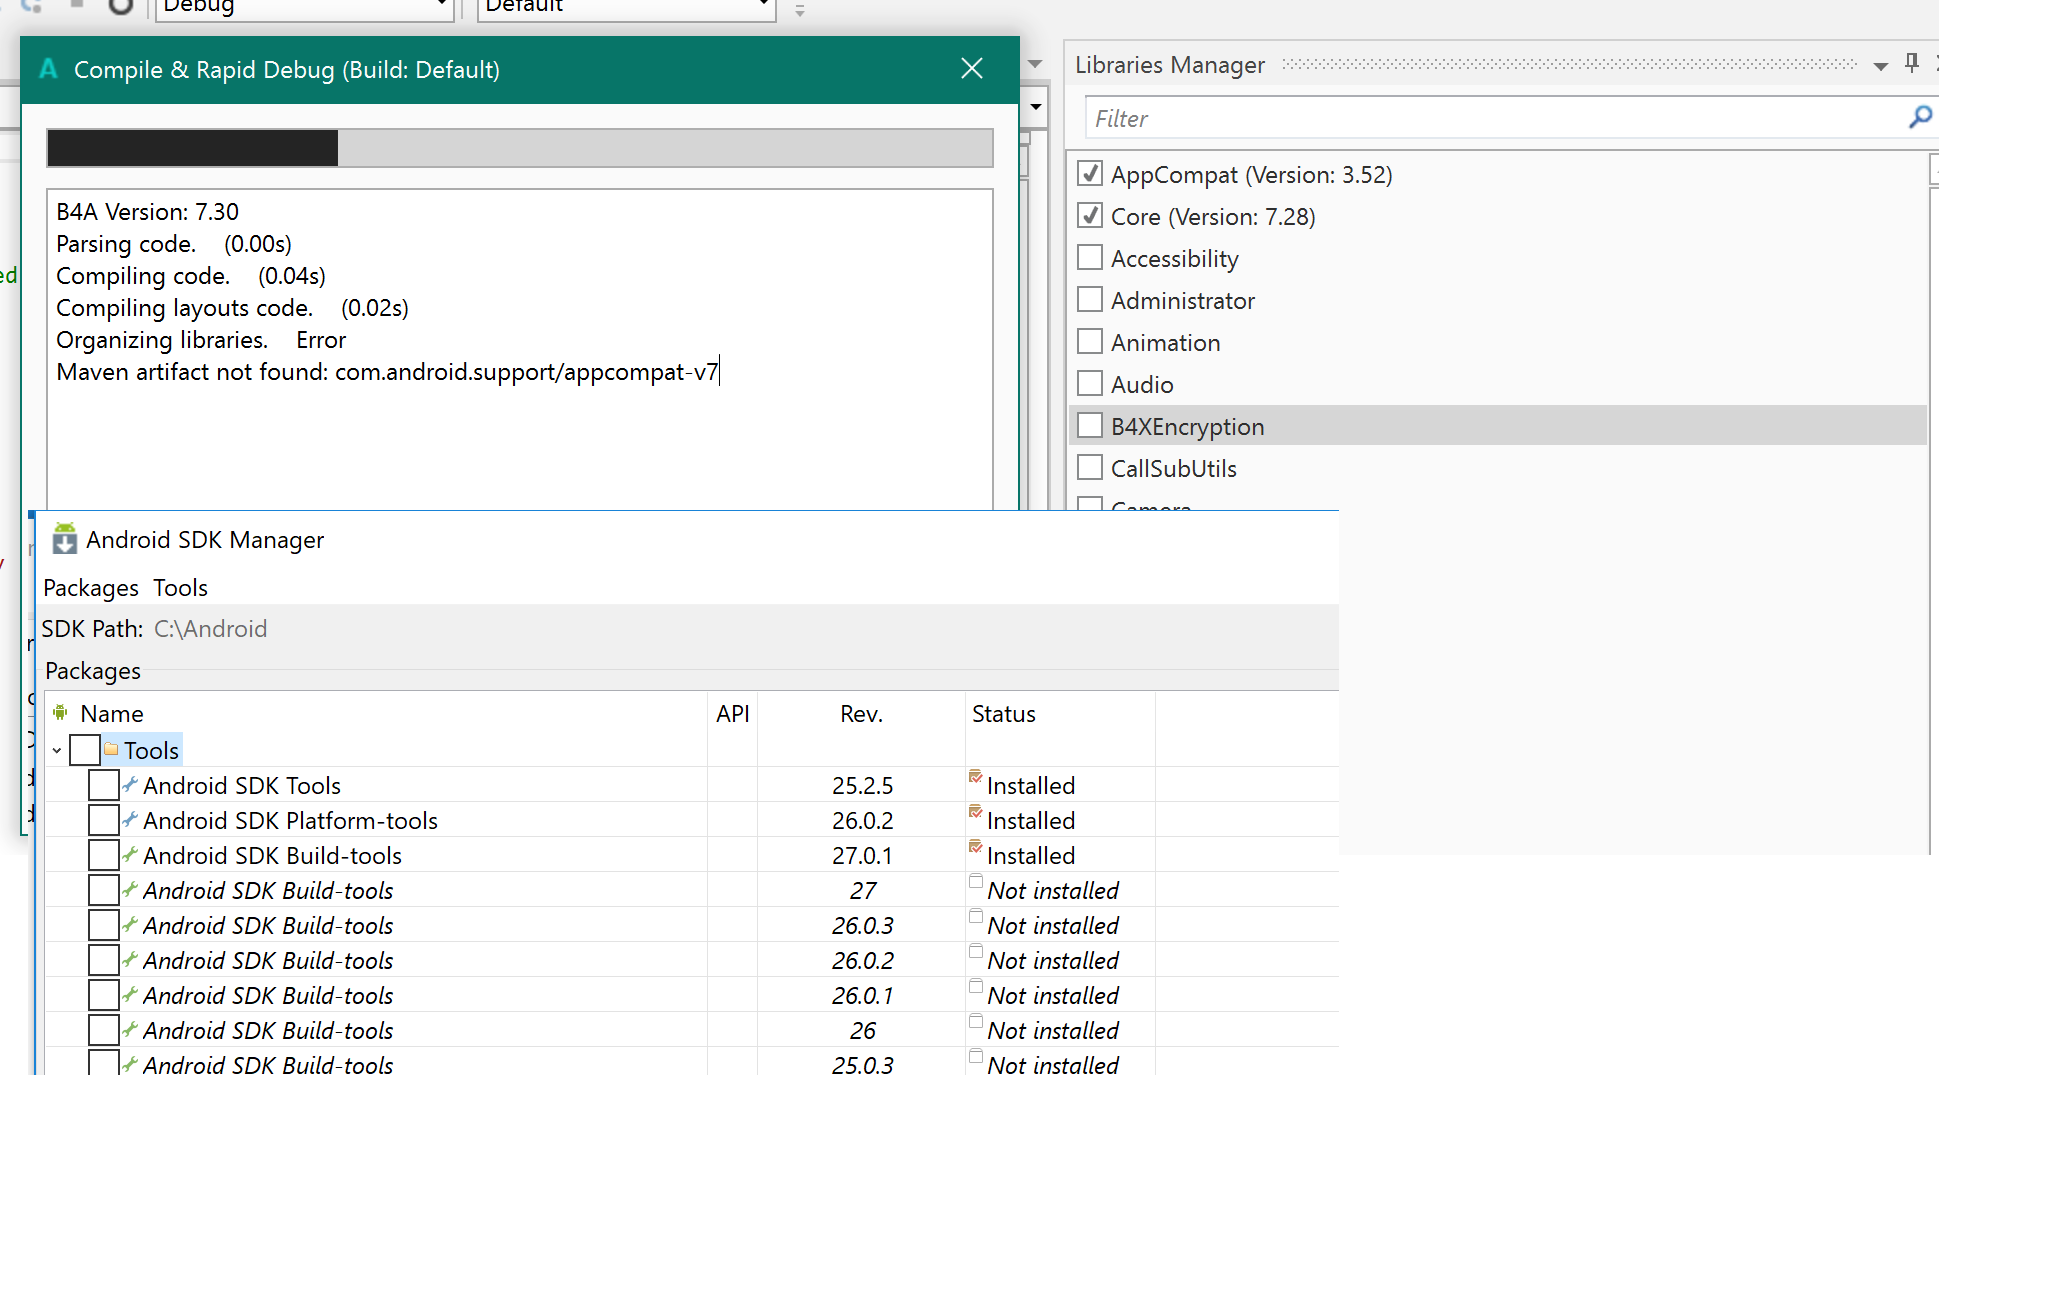Click the Android robot icon in the Name header
This screenshot has height=1316, width=2067.
(61, 713)
